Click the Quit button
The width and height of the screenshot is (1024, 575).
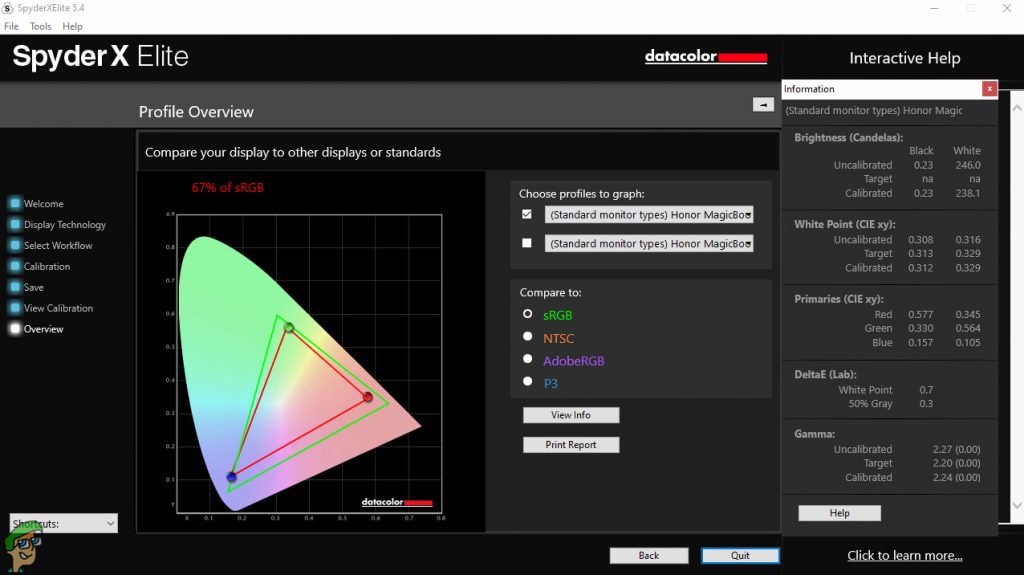pyautogui.click(x=740, y=555)
